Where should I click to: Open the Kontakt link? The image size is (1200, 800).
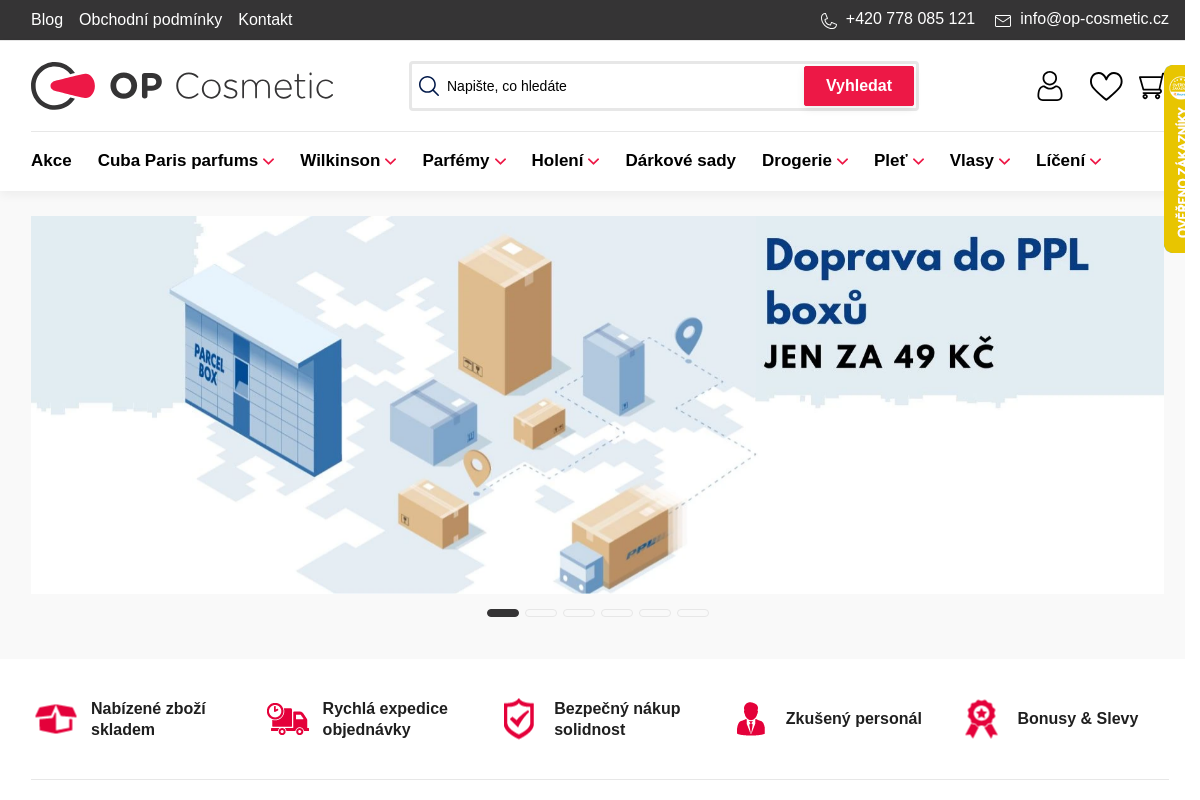[265, 20]
